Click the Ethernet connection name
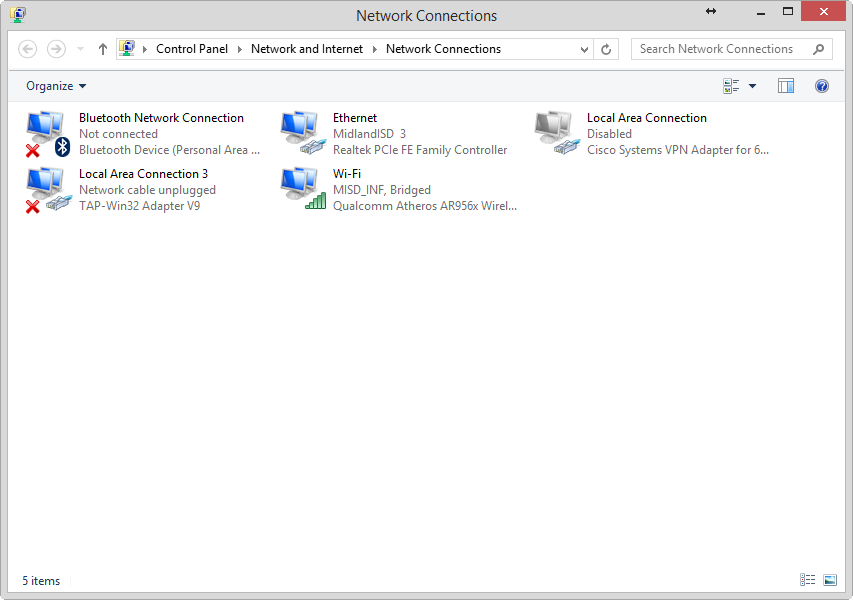 355,118
